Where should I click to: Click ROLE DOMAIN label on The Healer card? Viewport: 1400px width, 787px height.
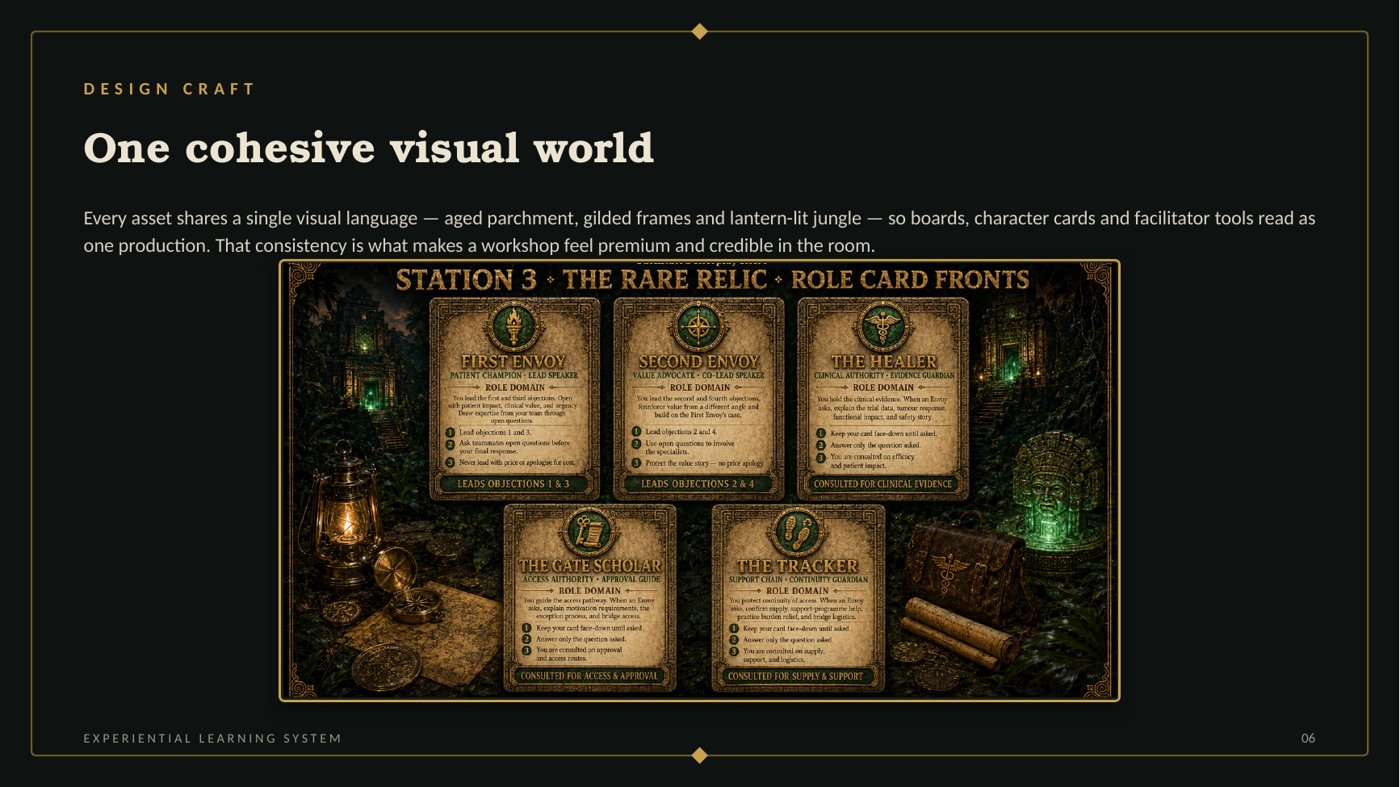tap(884, 388)
